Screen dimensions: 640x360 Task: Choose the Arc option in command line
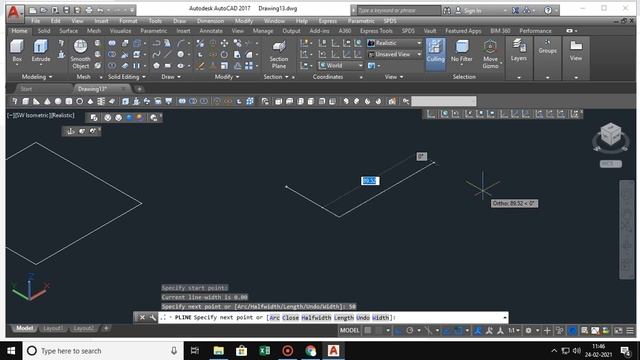click(x=275, y=318)
